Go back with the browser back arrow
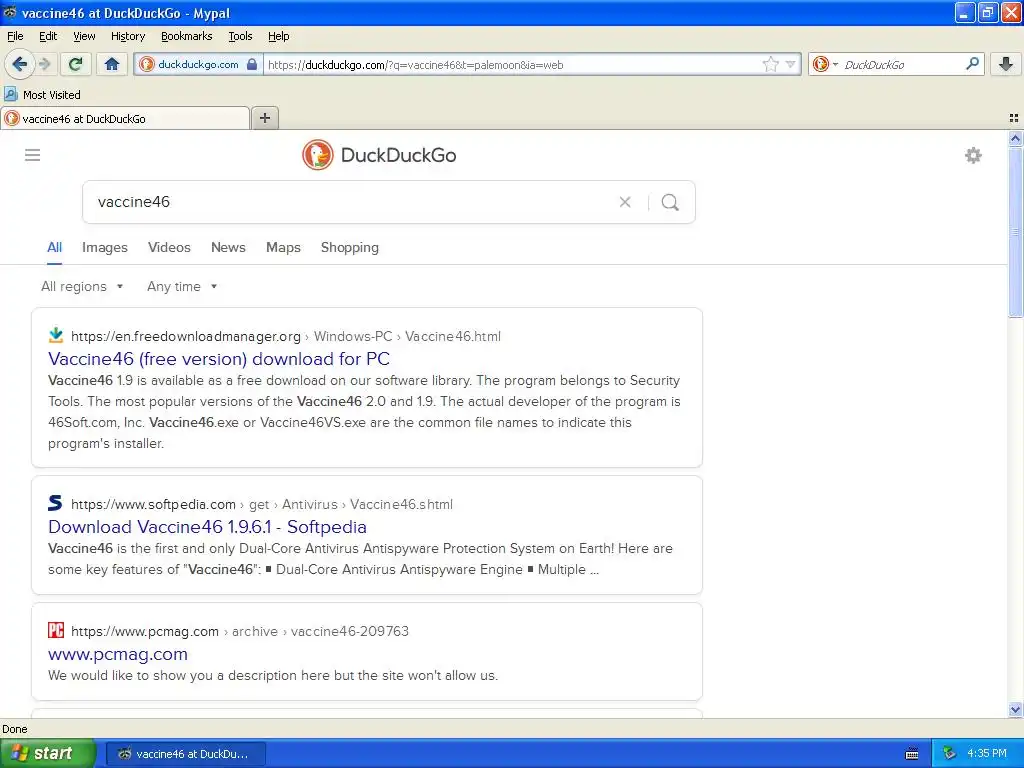 click(20, 64)
